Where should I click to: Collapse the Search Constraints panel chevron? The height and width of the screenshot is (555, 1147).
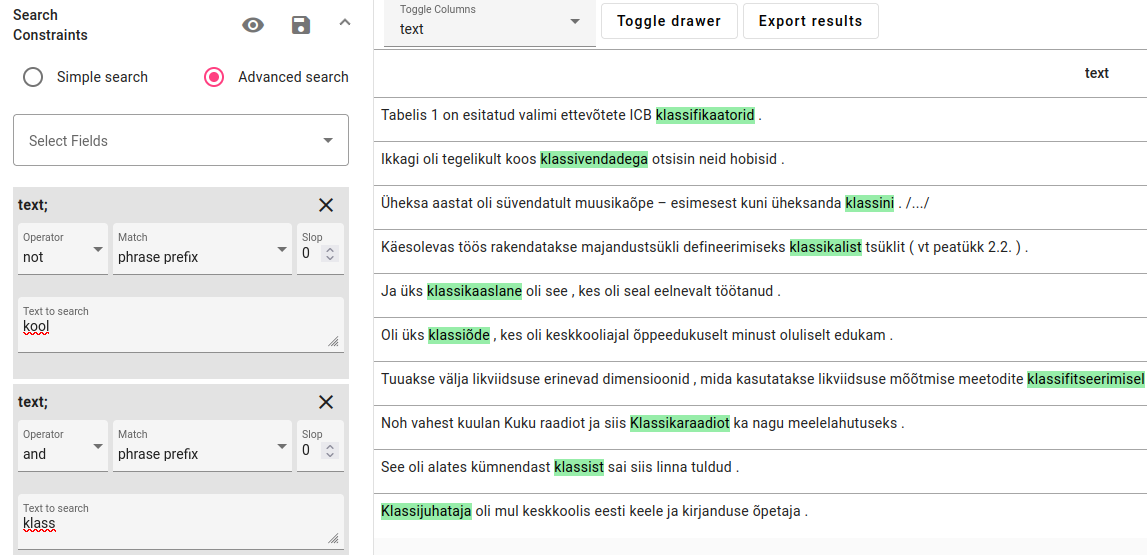click(345, 22)
